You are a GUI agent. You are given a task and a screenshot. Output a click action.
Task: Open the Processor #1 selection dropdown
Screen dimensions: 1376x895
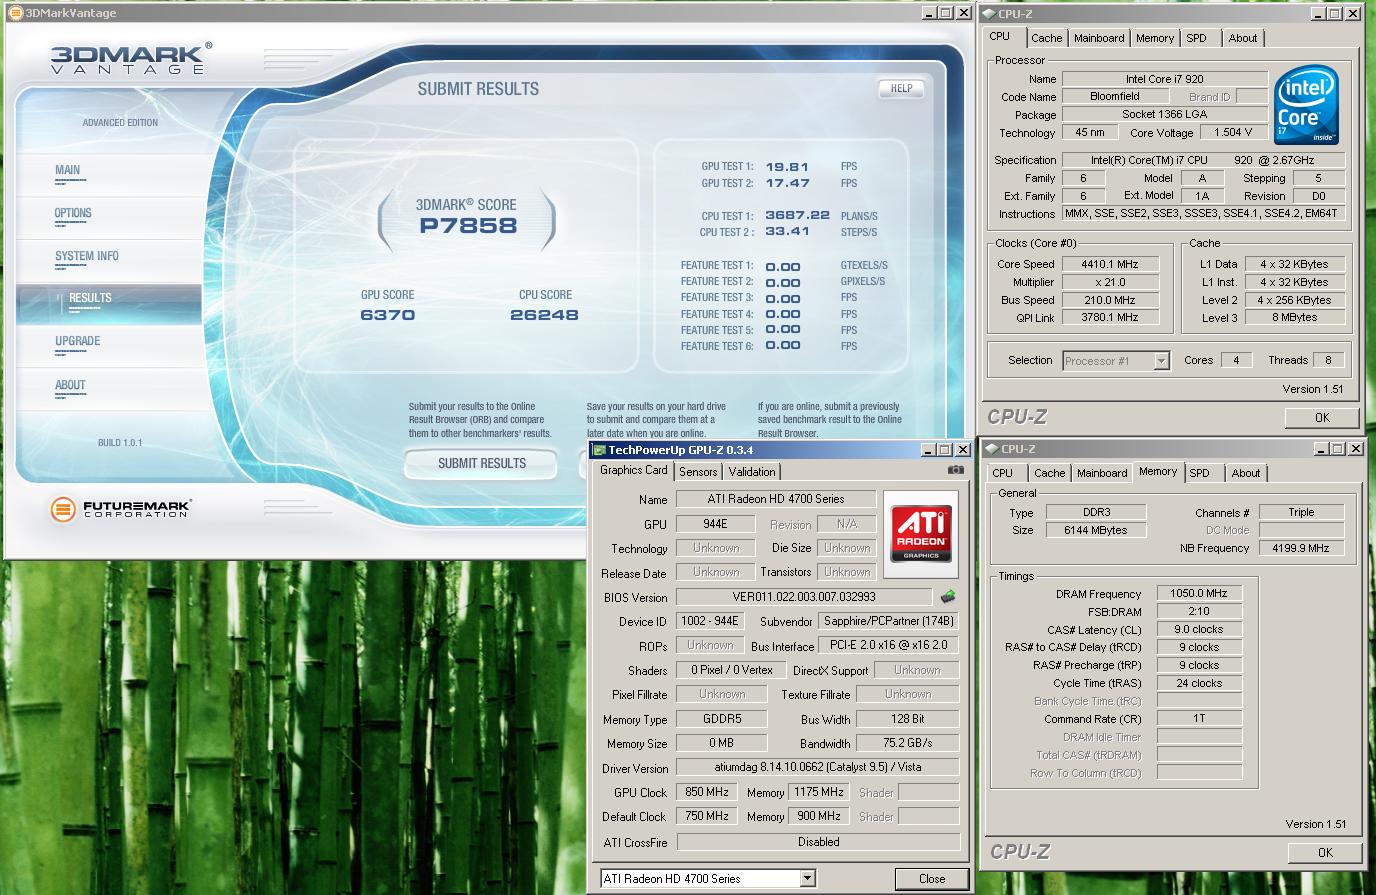click(1161, 361)
